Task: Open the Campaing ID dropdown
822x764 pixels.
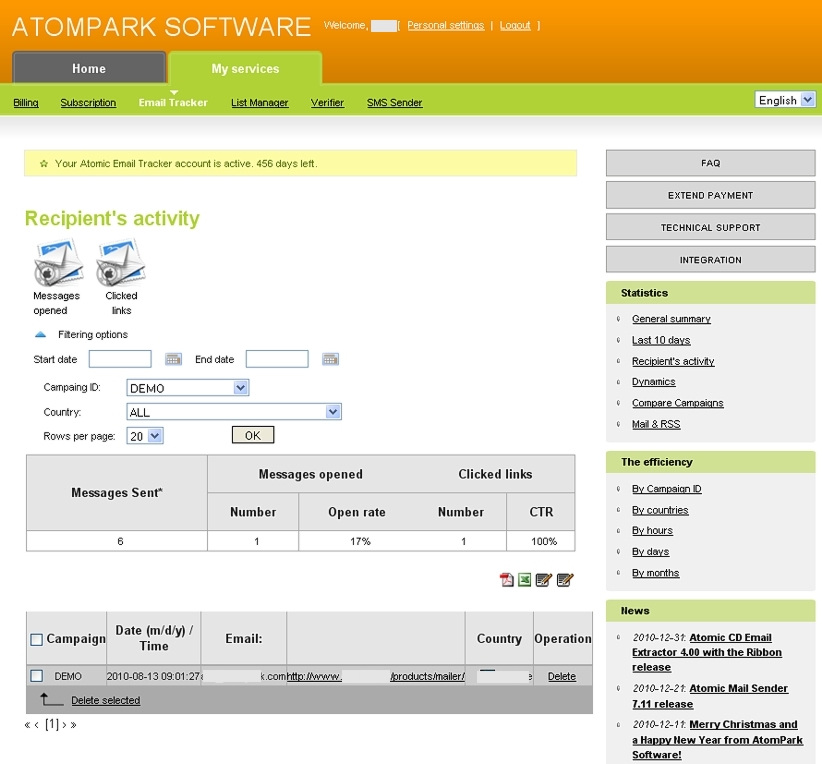Action: pyautogui.click(x=188, y=388)
